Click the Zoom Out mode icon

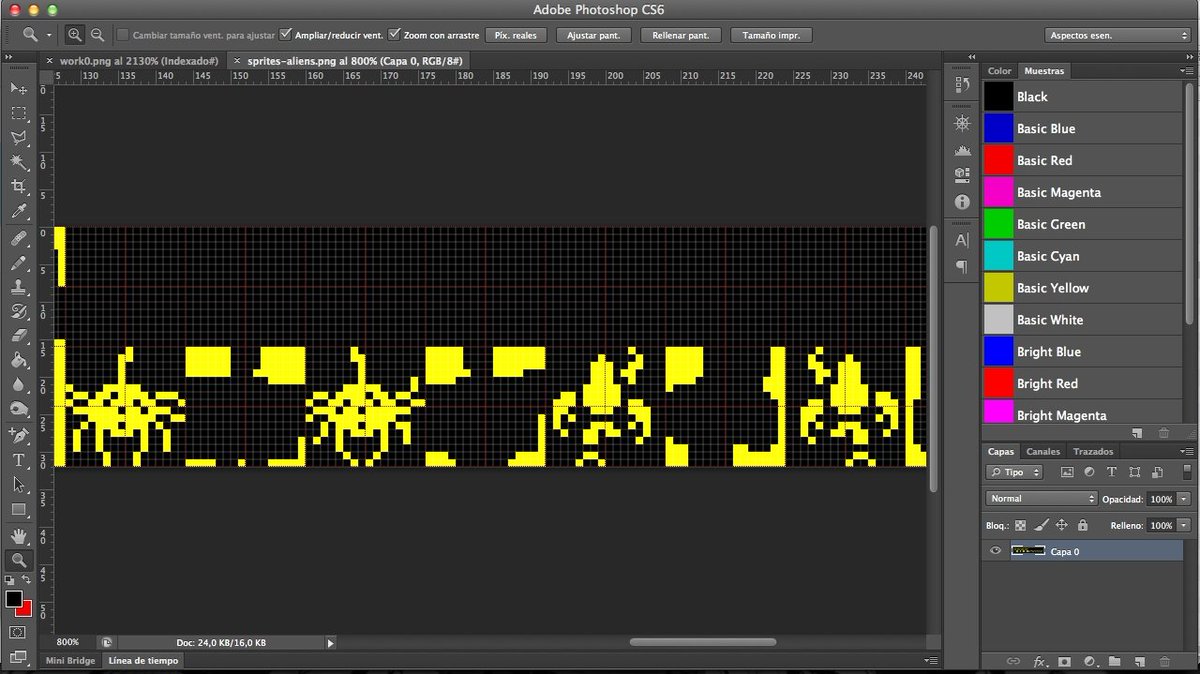[97, 34]
